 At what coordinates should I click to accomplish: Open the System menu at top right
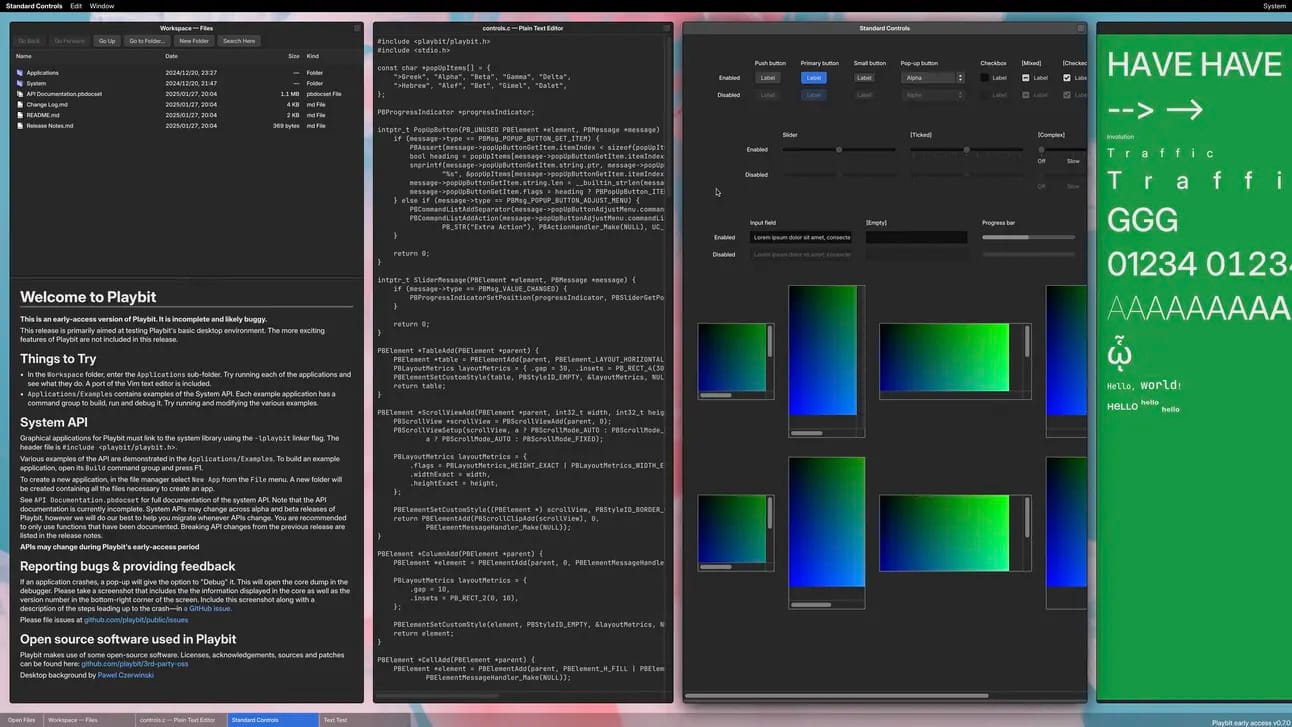click(x=1274, y=6)
